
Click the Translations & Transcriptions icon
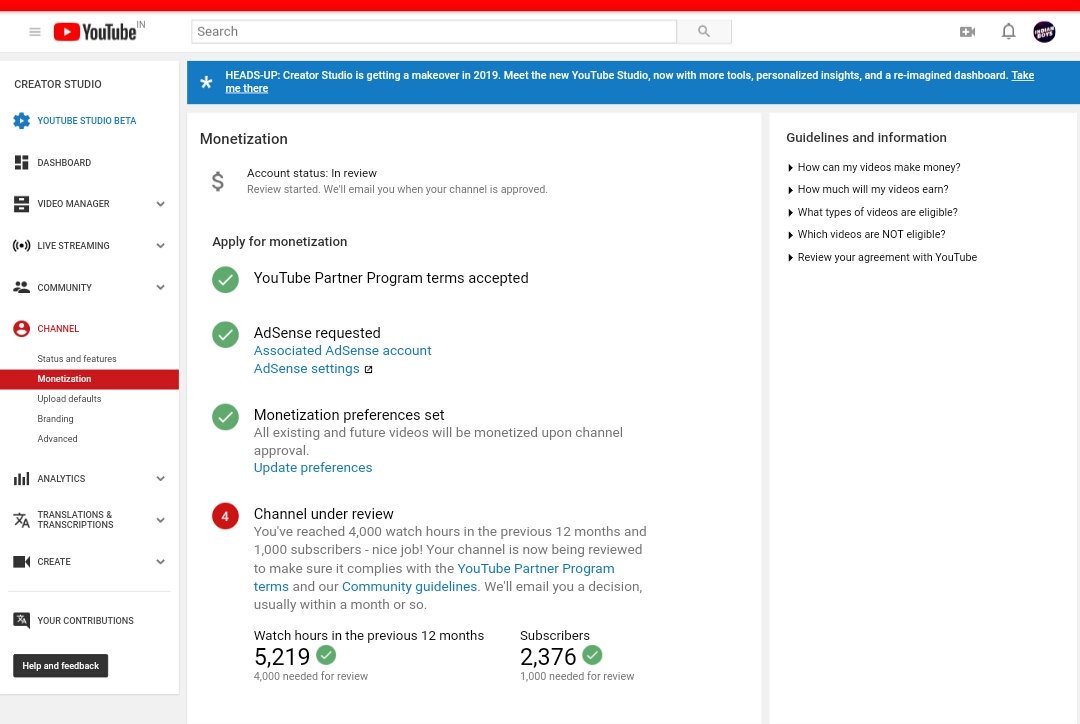pyautogui.click(x=21, y=520)
